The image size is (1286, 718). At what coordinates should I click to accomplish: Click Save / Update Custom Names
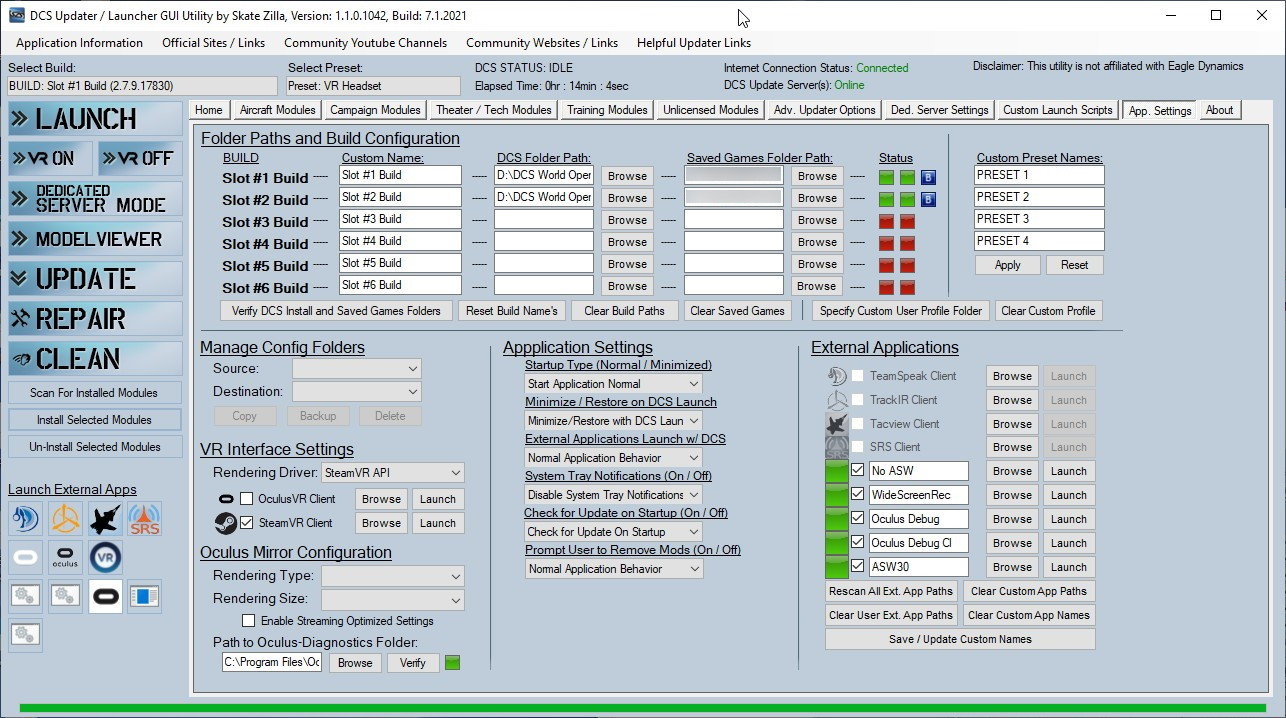[960, 639]
